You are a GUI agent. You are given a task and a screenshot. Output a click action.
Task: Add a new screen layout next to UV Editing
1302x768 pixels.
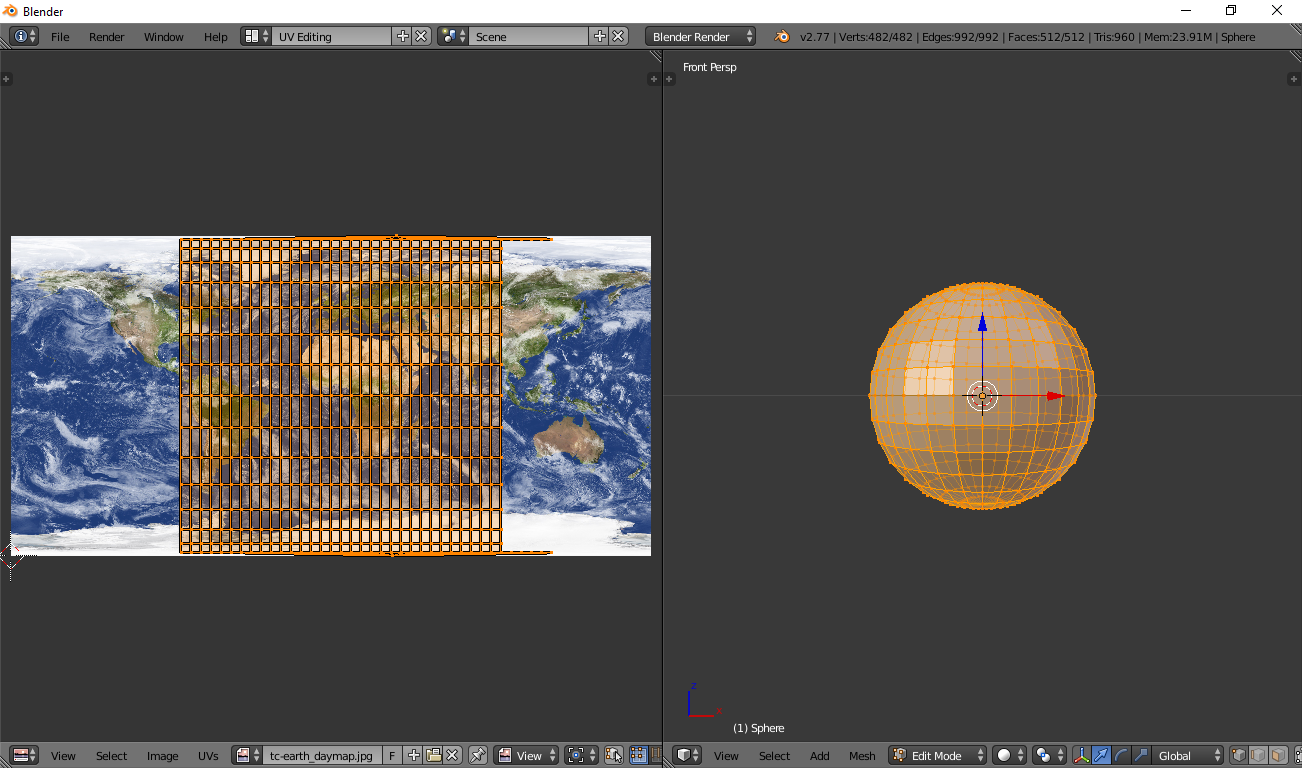403,37
